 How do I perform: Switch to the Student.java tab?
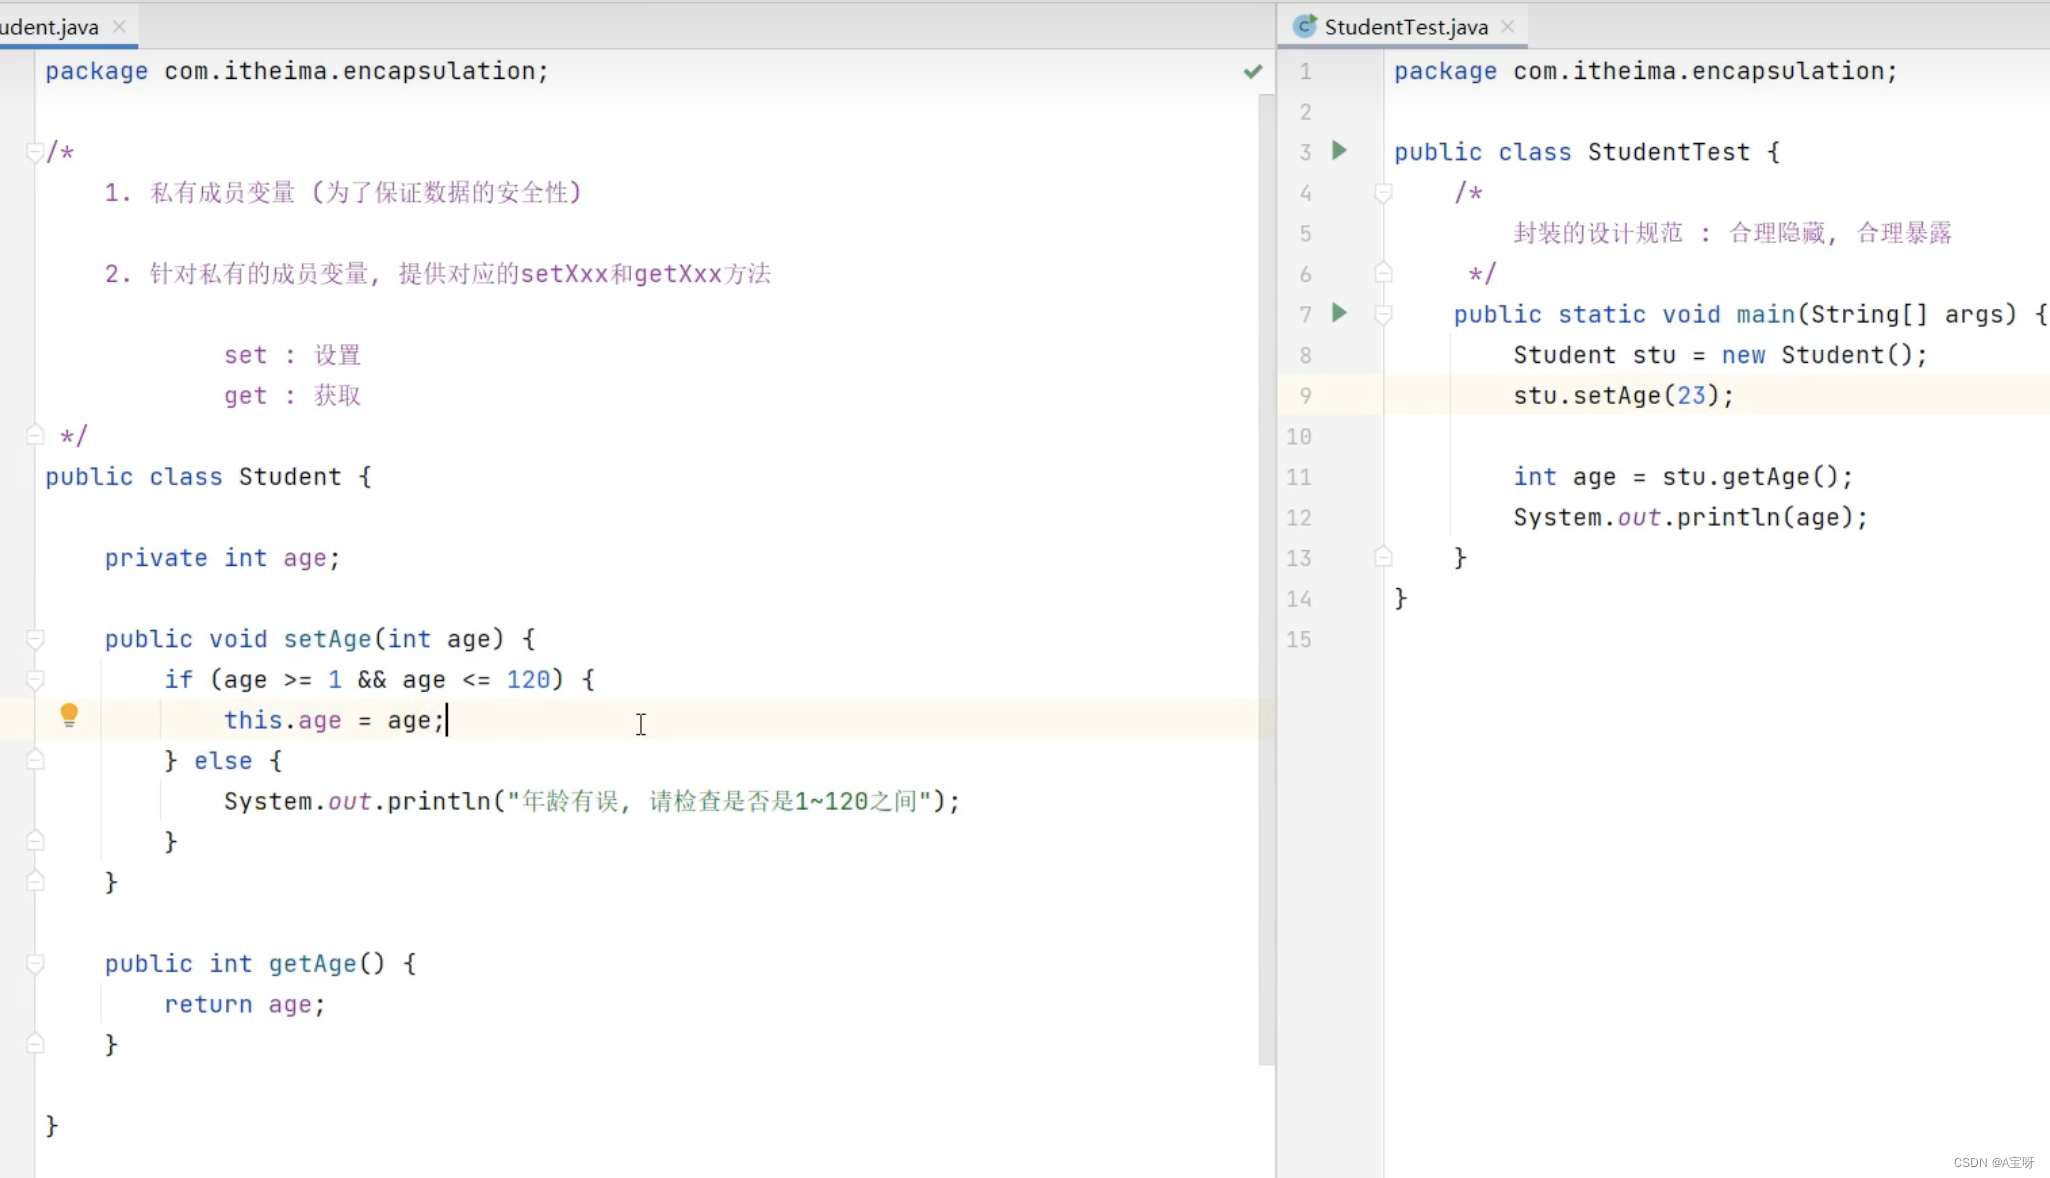(50, 27)
